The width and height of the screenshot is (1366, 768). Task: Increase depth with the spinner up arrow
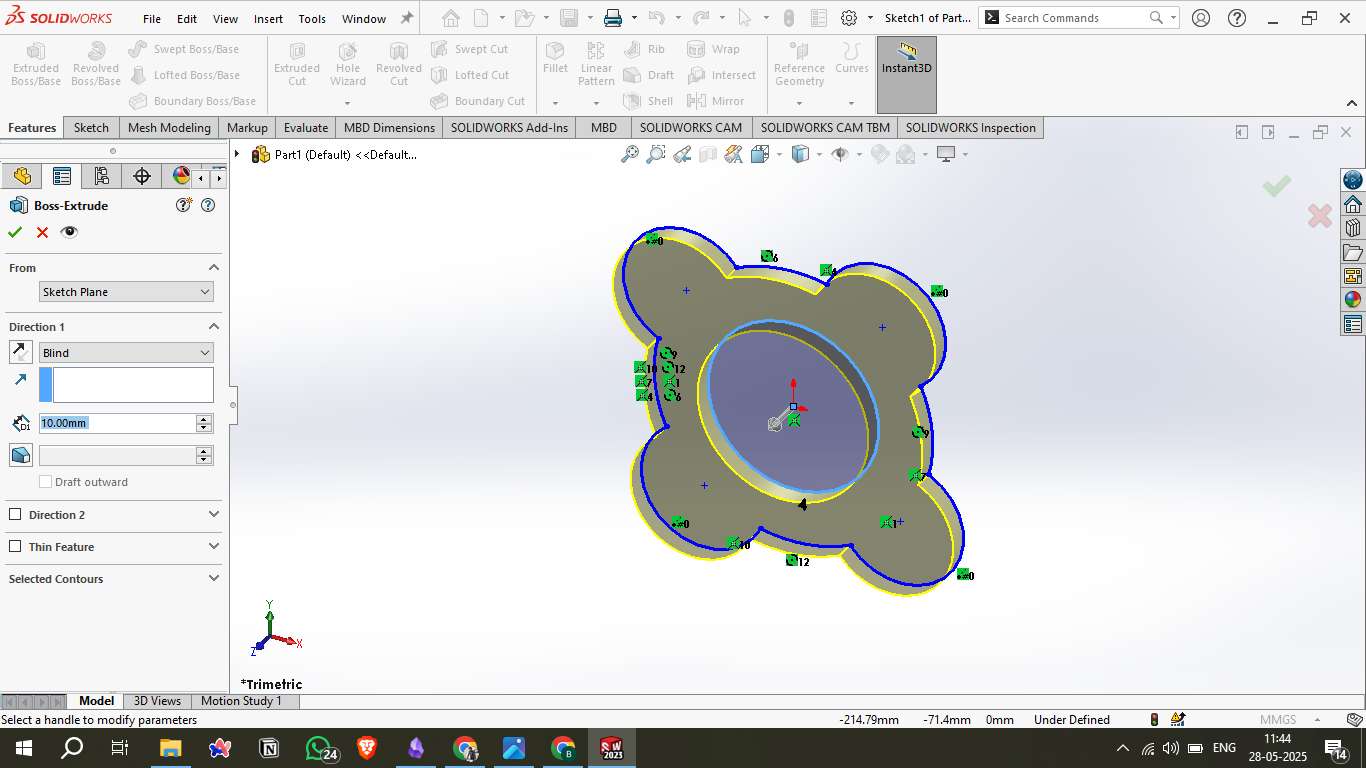tap(205, 419)
